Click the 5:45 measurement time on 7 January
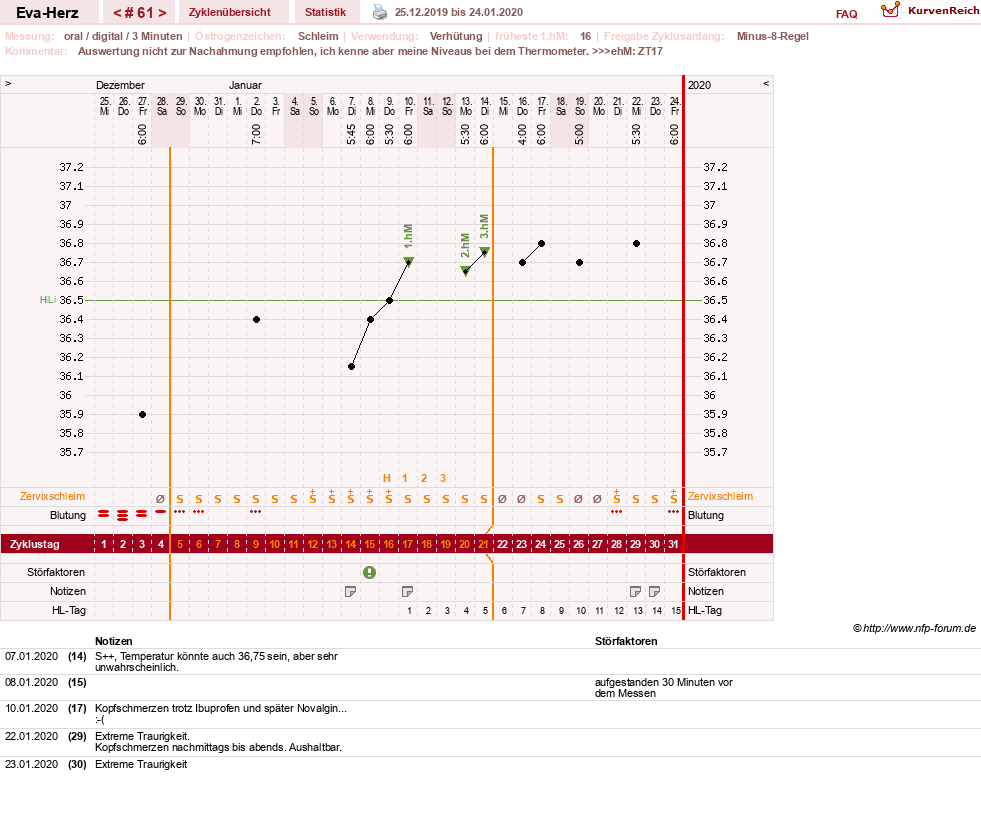 [x=352, y=134]
